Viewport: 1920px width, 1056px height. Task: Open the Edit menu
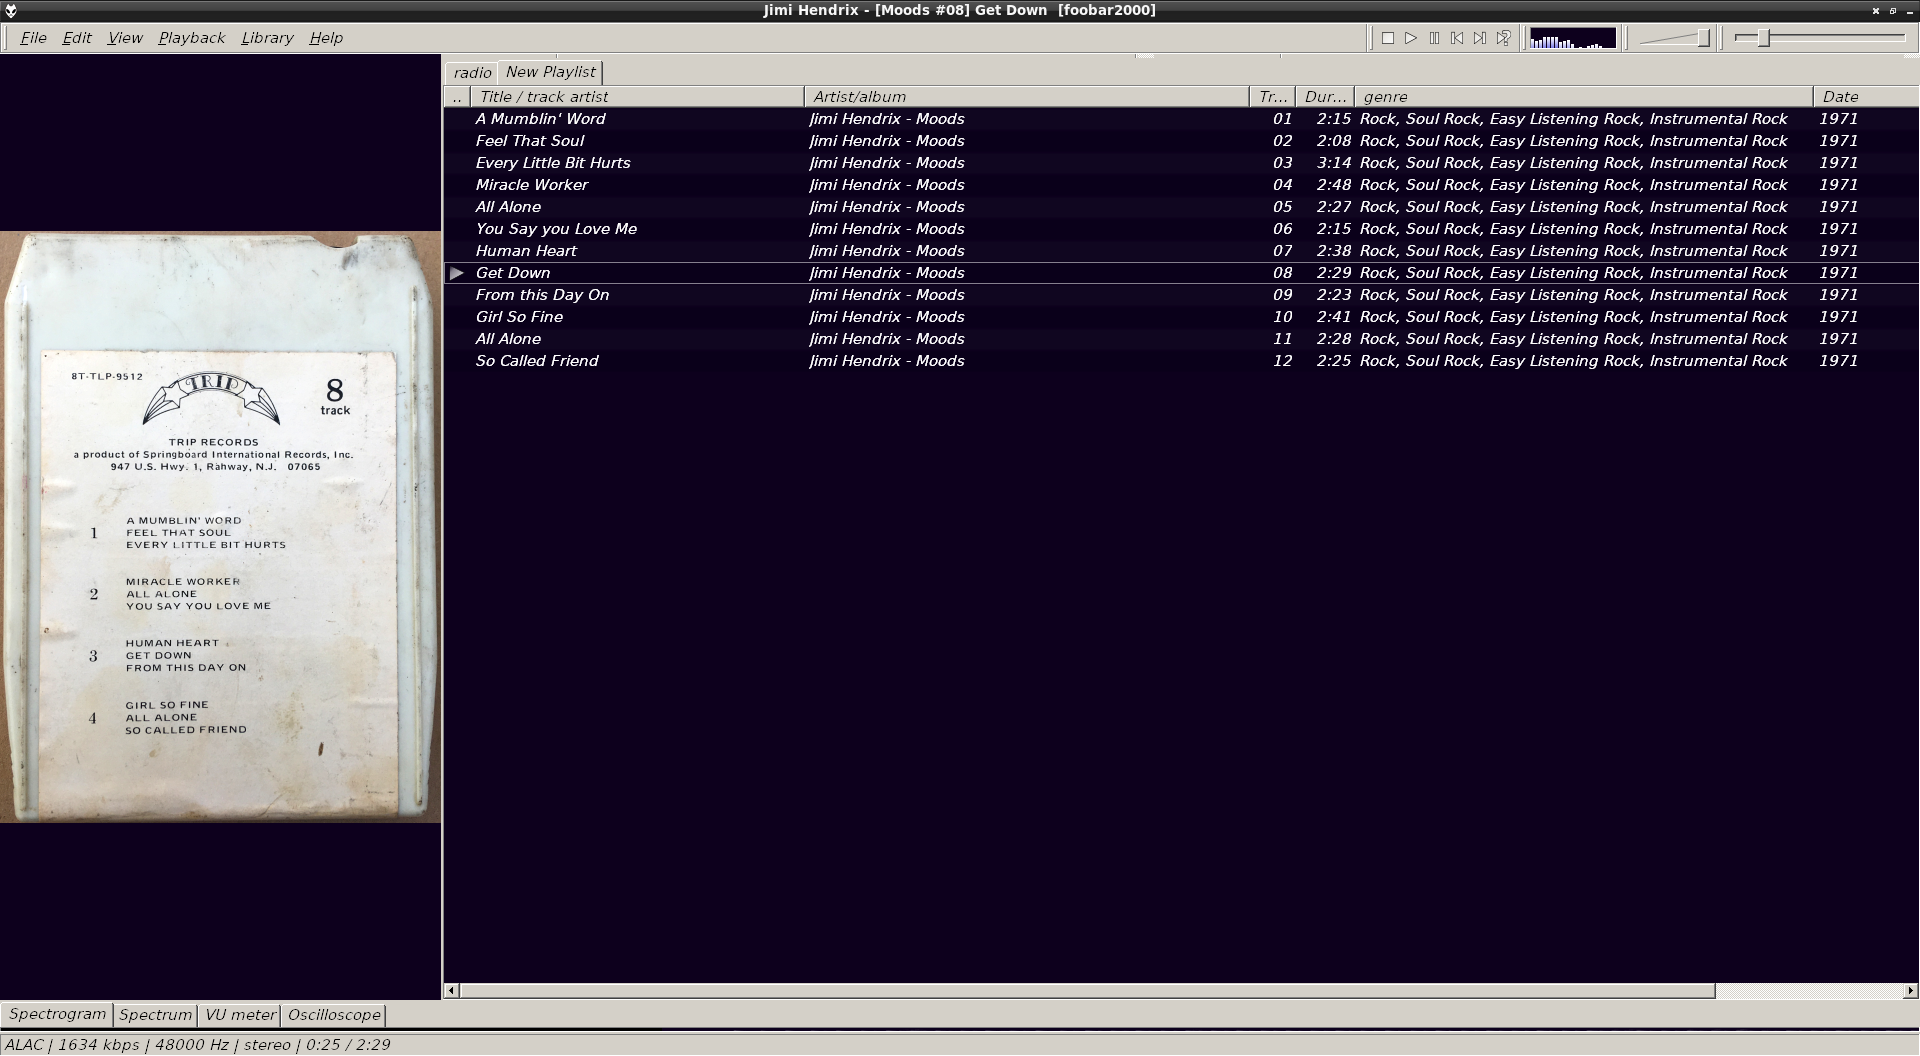coord(77,38)
